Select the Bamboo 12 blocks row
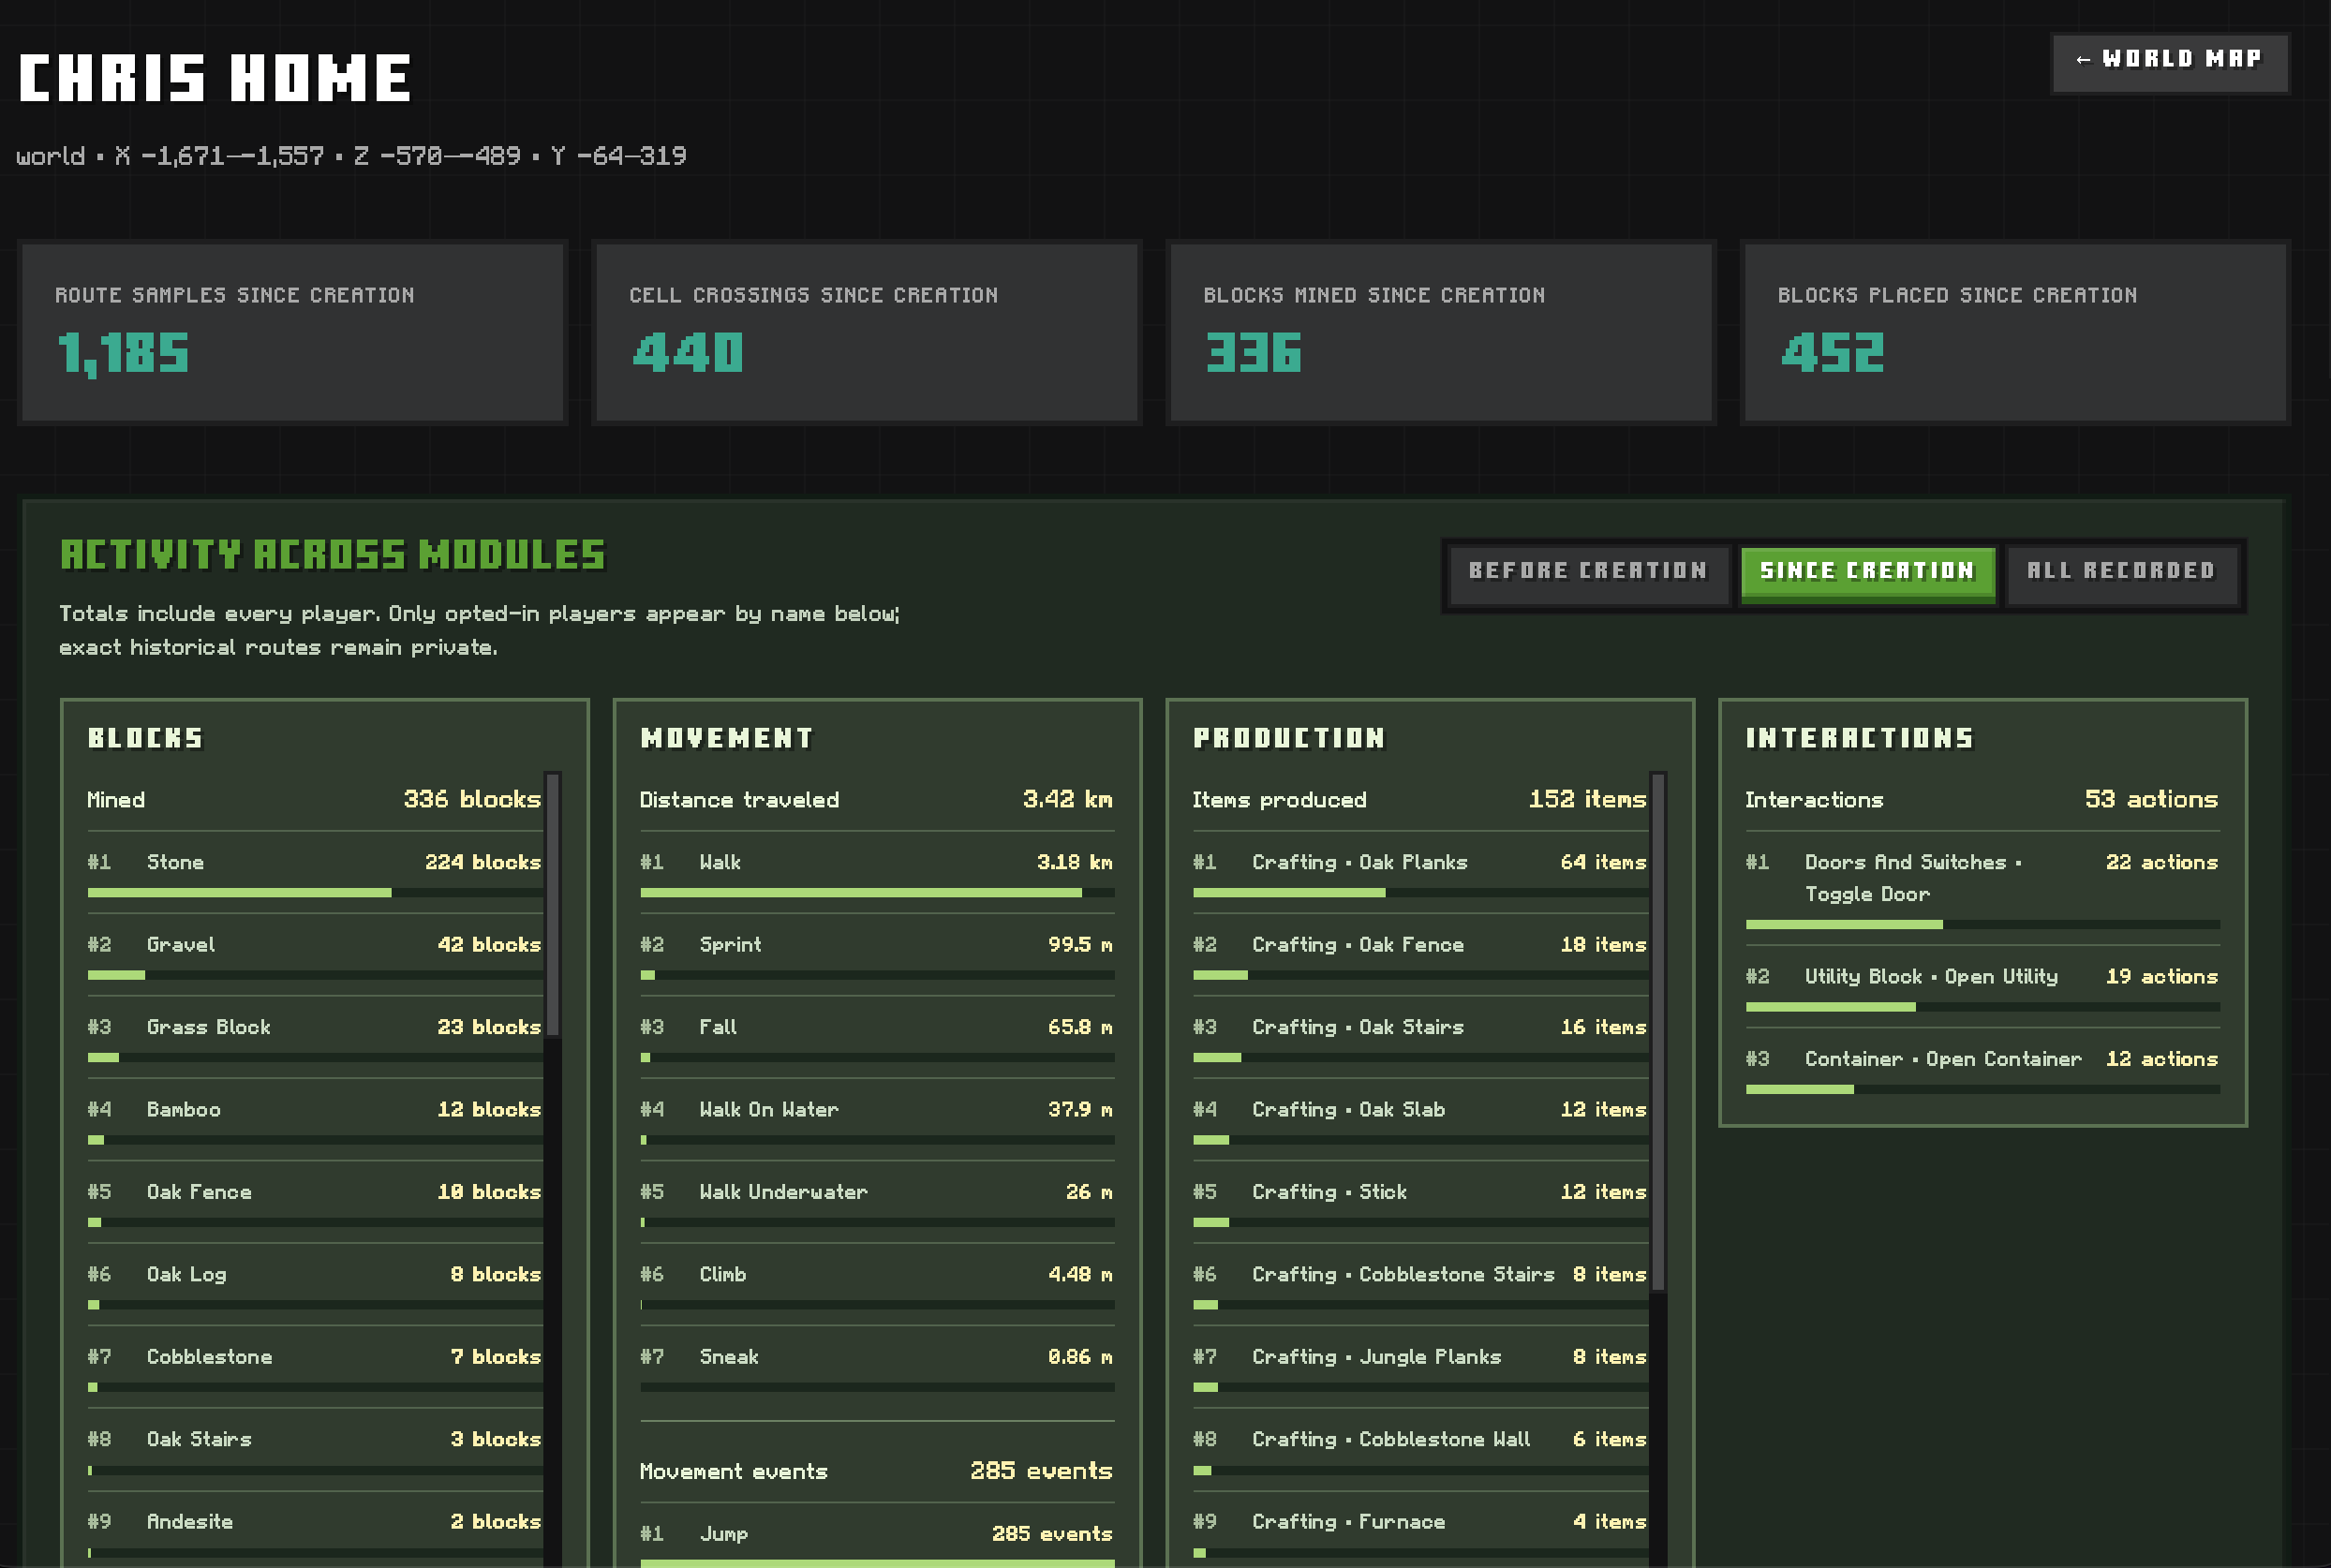 click(314, 1120)
